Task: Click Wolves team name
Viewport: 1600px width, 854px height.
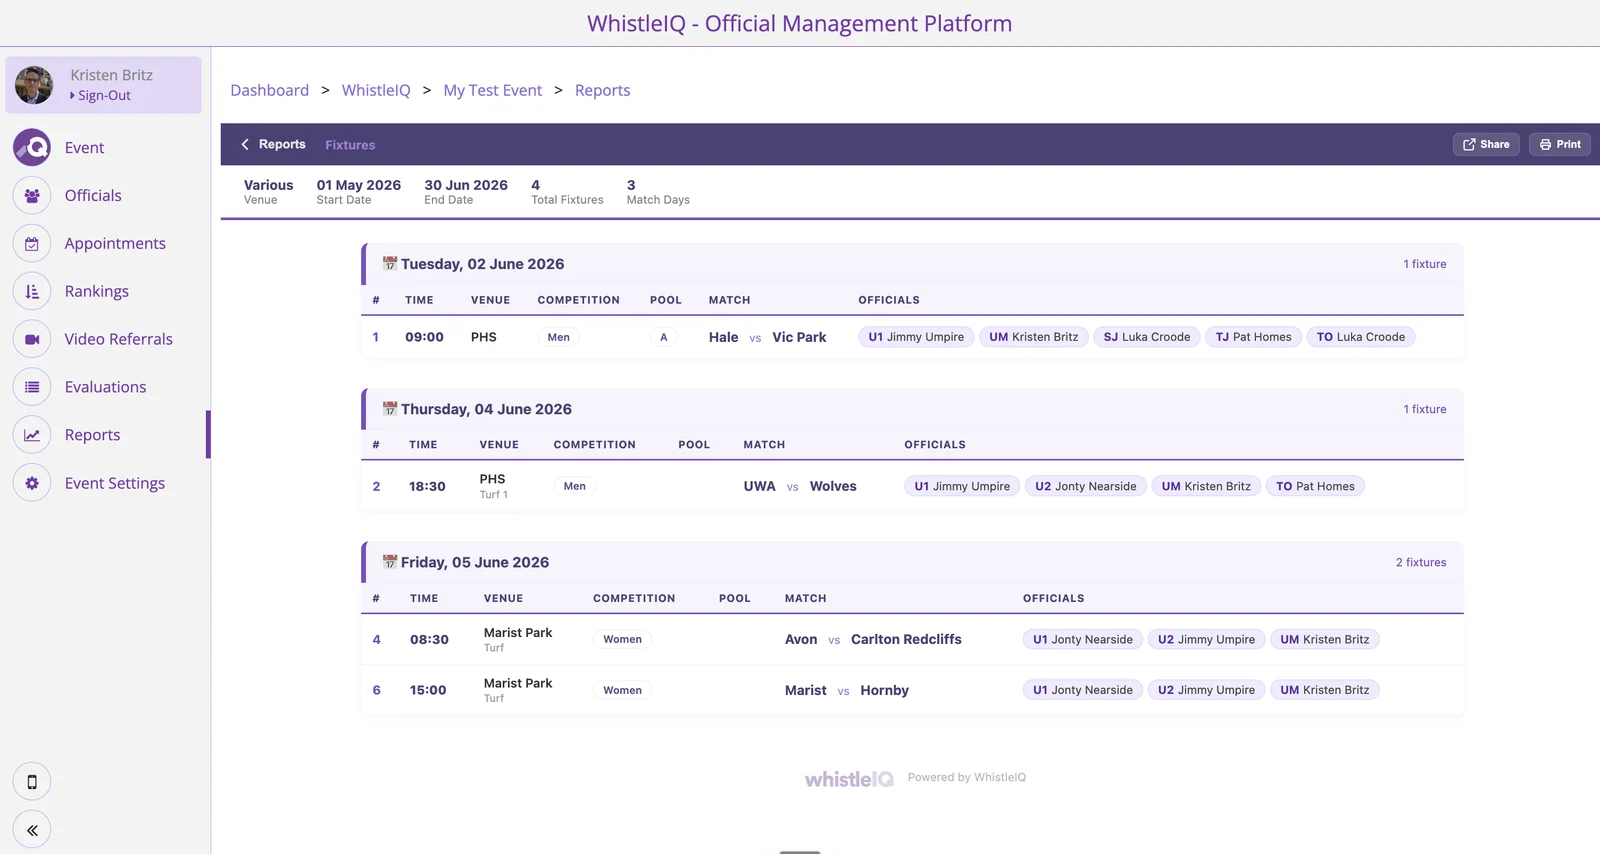Action: (833, 486)
